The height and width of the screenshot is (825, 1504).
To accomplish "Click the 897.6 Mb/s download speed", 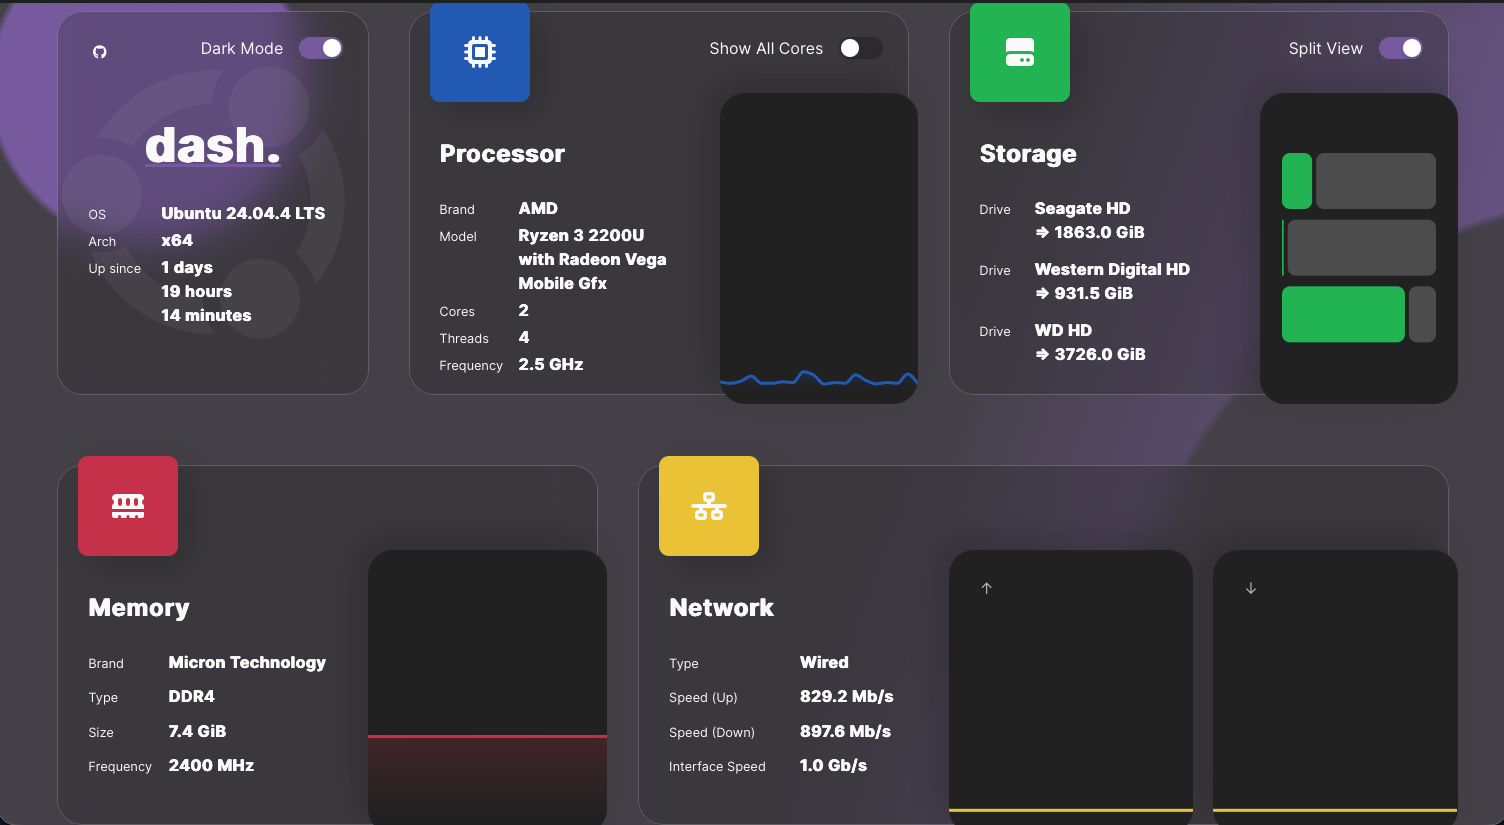I will (x=845, y=731).
